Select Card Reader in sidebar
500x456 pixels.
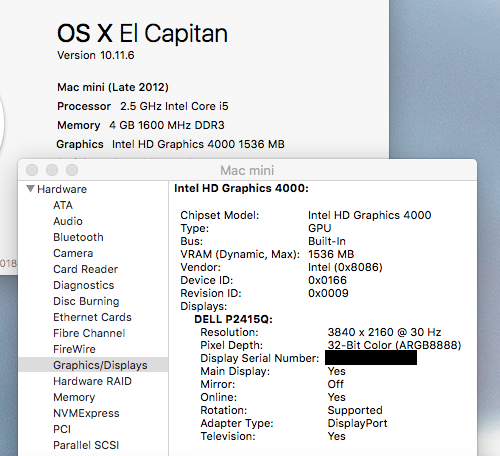pyautogui.click(x=86, y=269)
